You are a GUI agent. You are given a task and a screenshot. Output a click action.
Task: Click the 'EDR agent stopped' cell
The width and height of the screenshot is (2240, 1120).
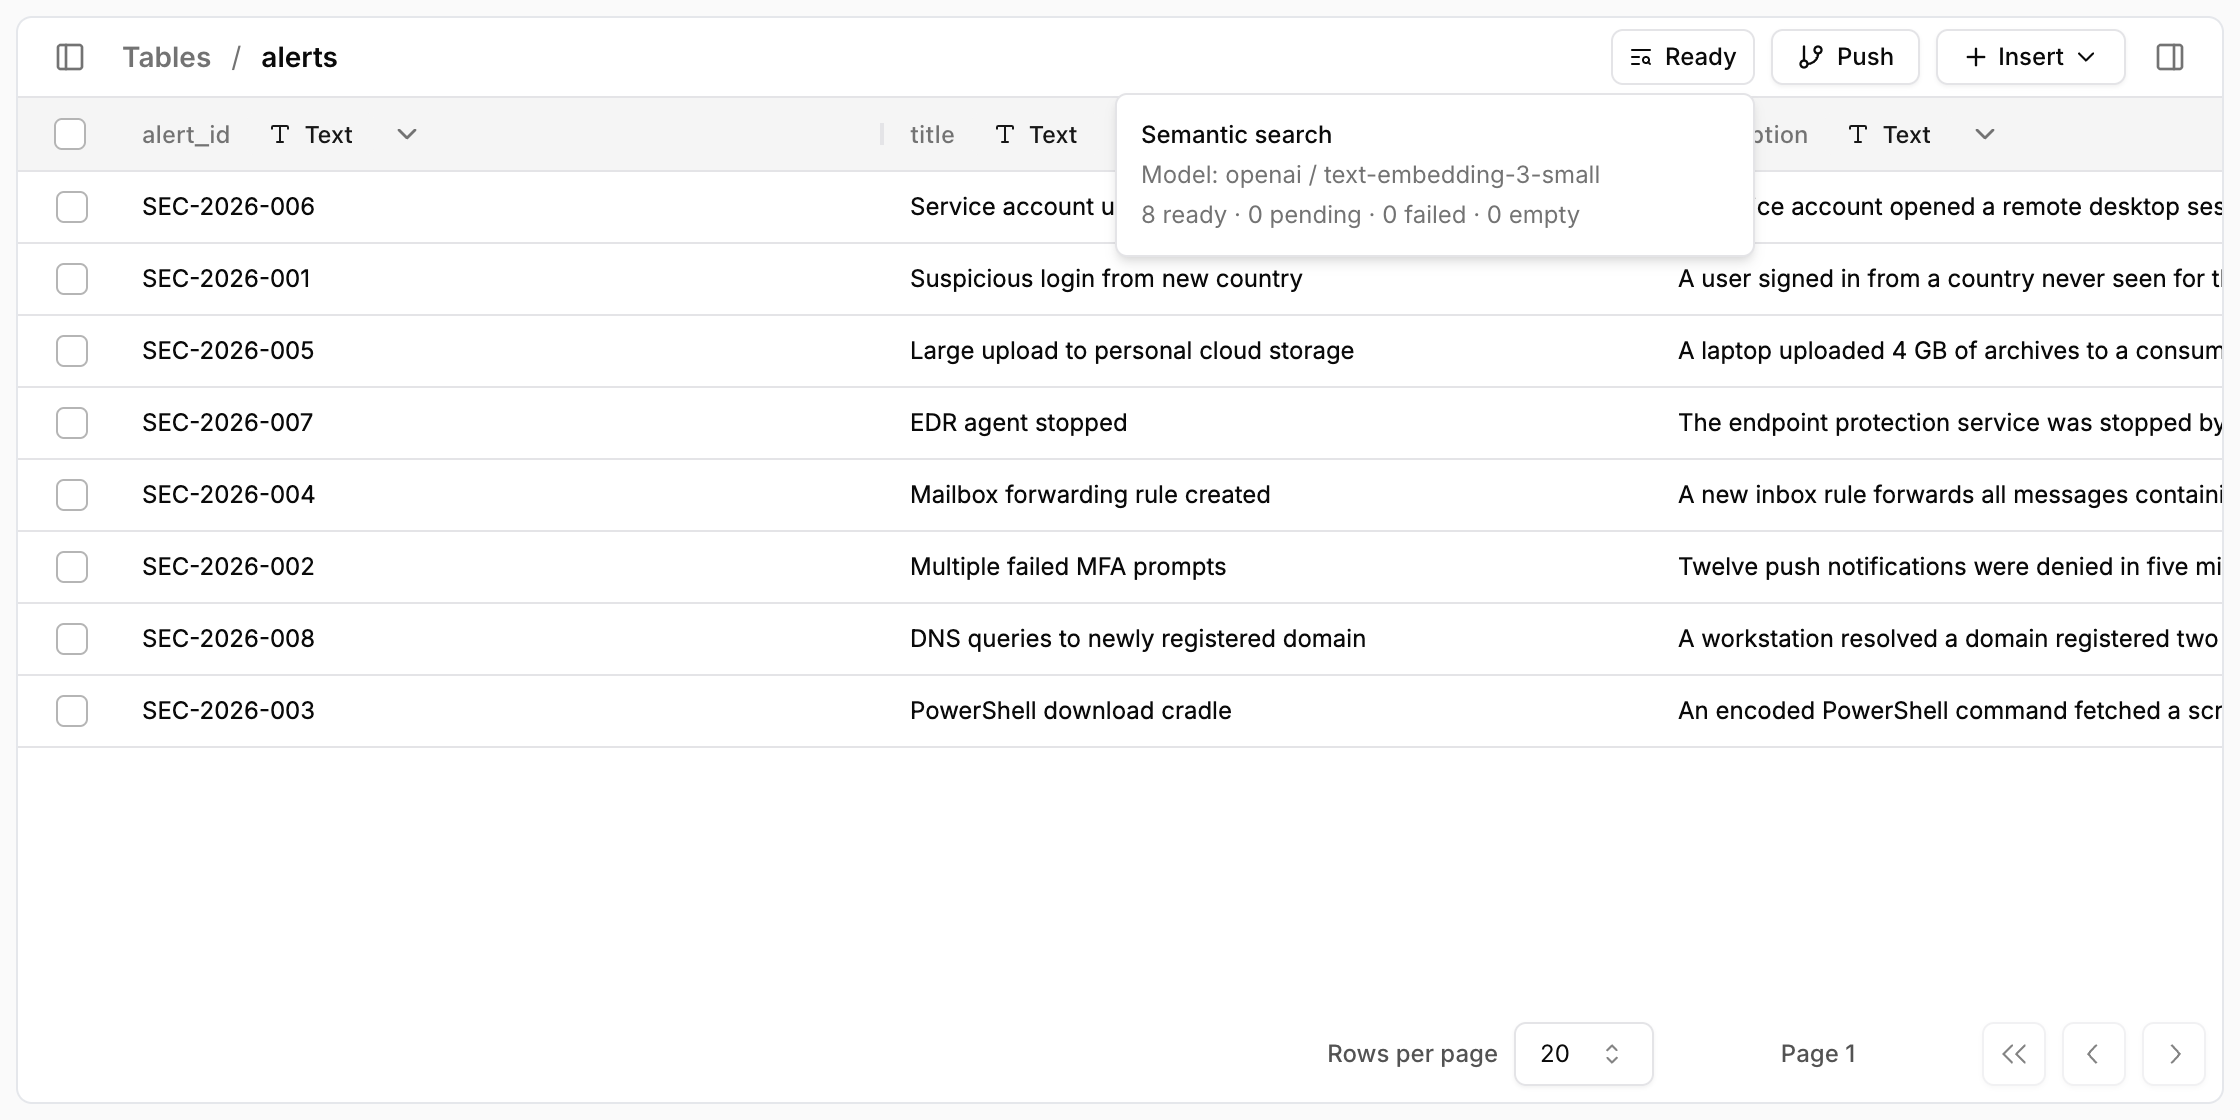point(1018,423)
